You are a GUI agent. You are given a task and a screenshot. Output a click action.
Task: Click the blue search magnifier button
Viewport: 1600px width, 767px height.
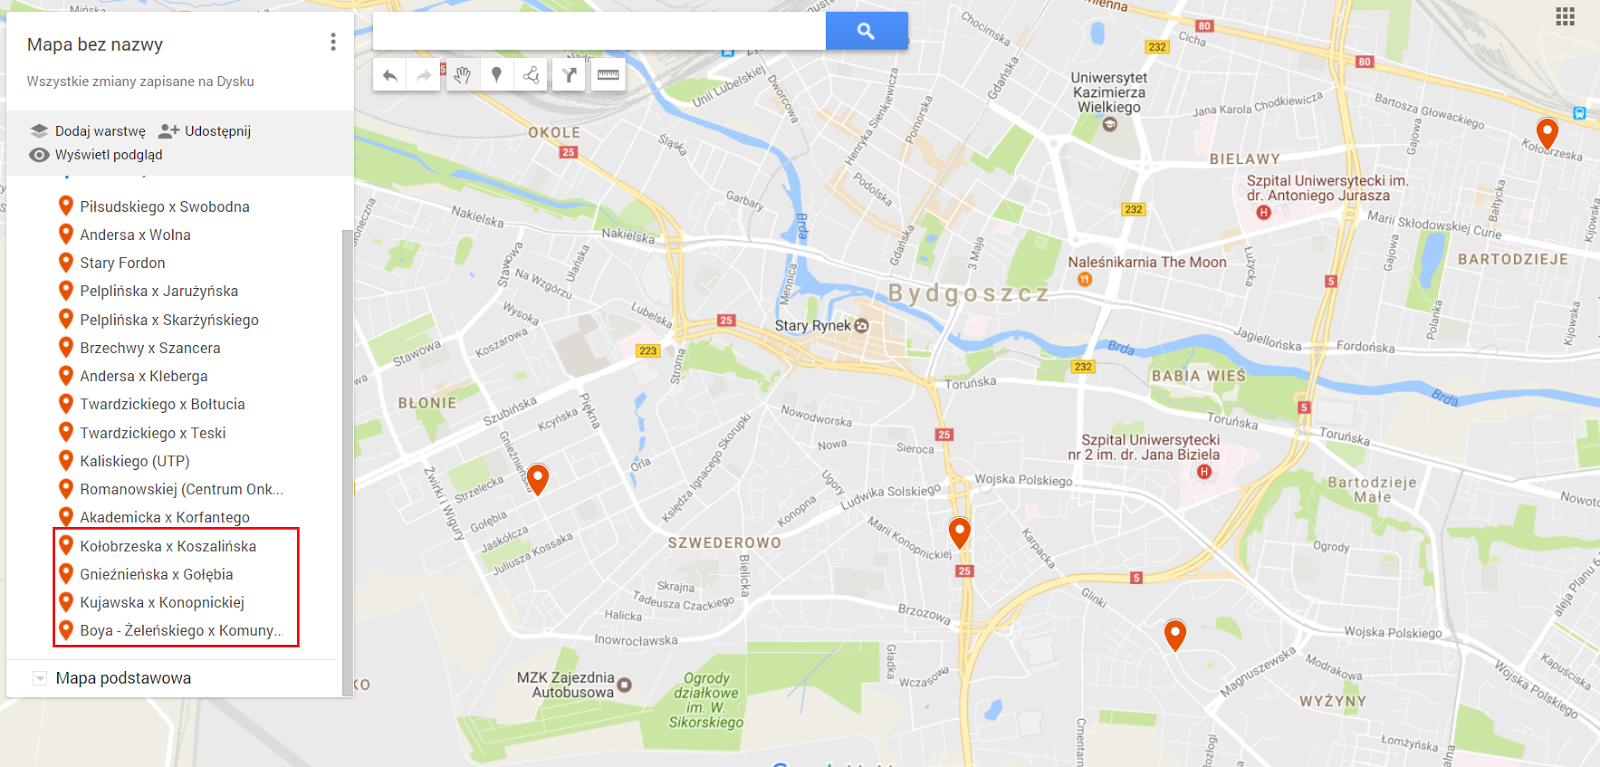pos(866,31)
